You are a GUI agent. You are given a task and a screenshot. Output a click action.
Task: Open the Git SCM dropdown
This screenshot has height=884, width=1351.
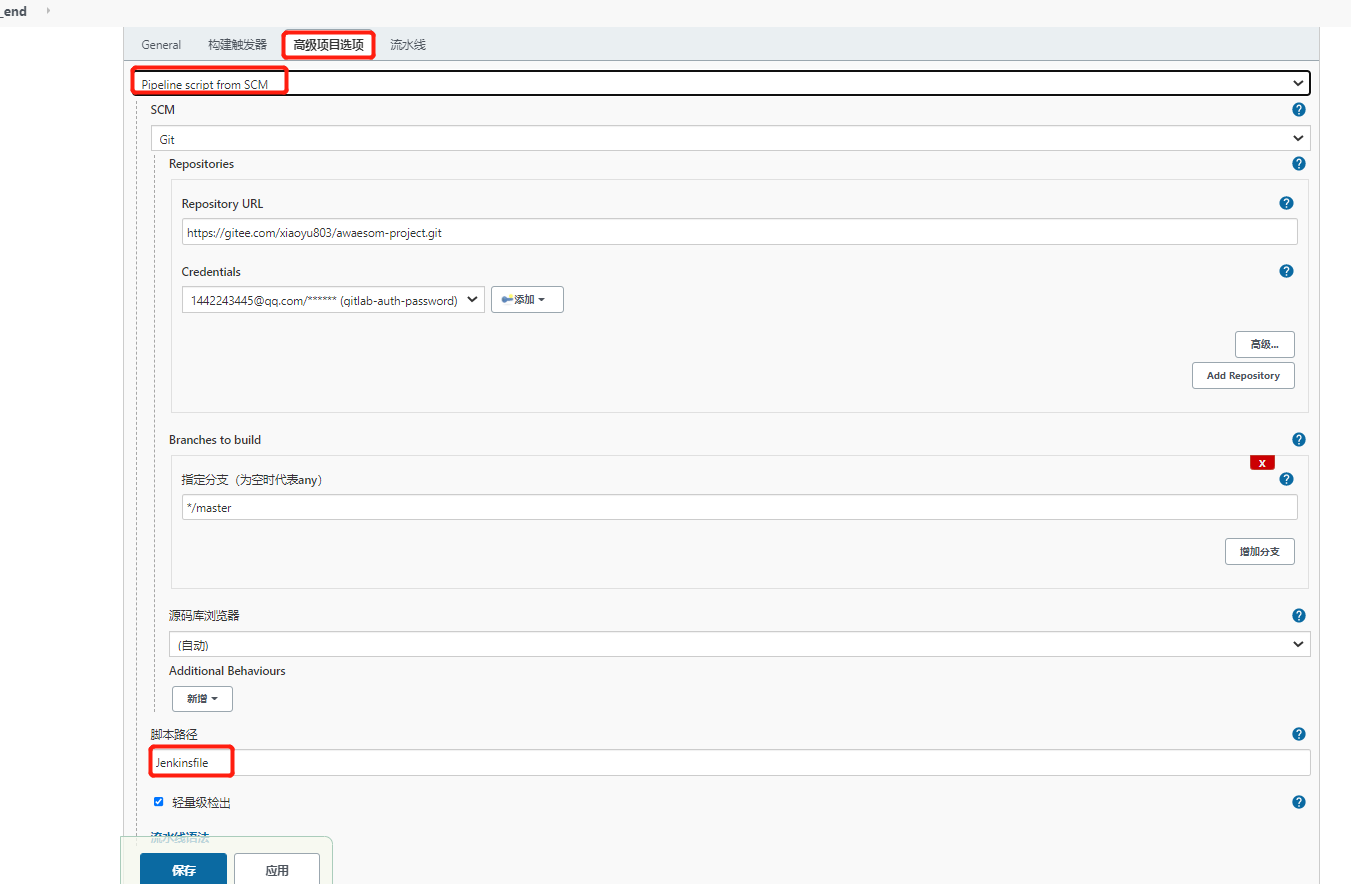tap(730, 139)
